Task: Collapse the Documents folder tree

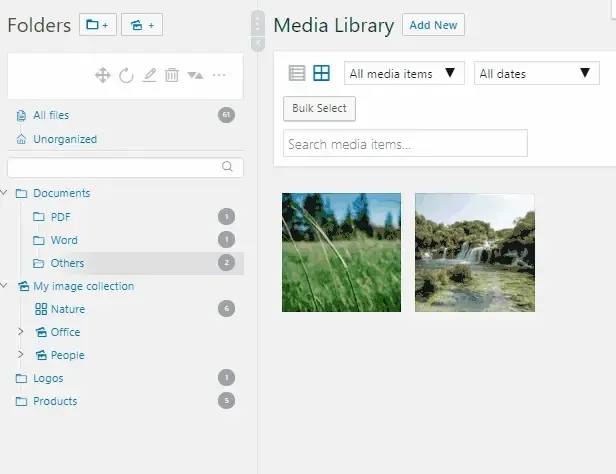Action: (4, 192)
